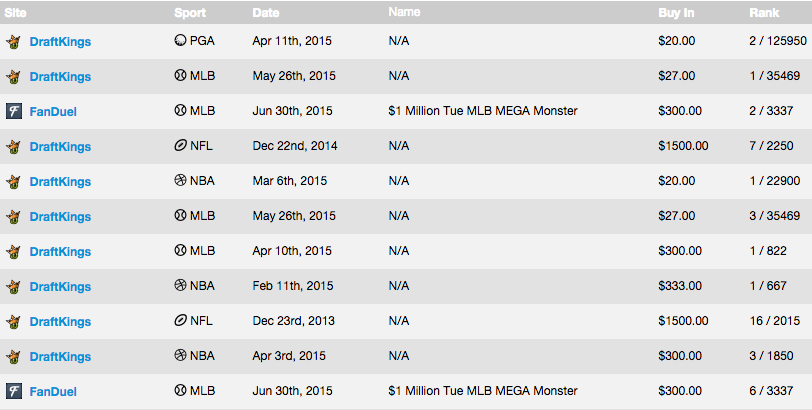Click the DraftKings crown icon in PGA row
Screen dimensions: 812x410
point(13,42)
